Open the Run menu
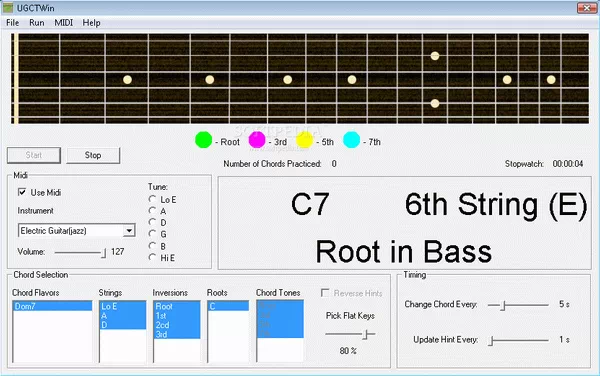 tap(37, 23)
